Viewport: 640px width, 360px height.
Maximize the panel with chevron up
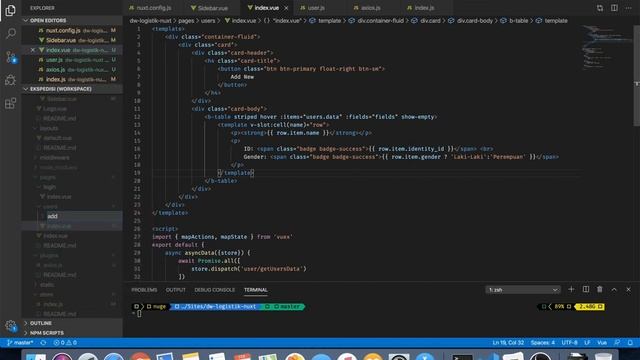(614, 289)
